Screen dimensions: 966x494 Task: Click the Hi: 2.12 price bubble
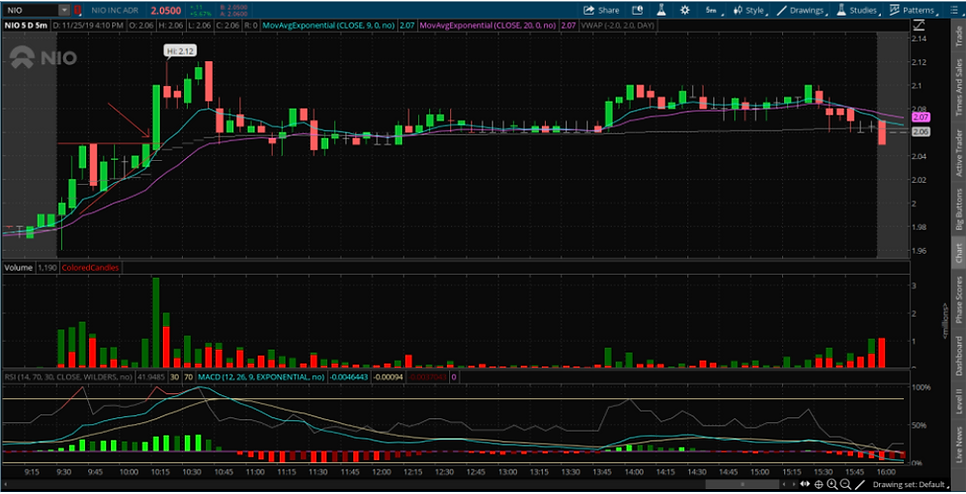click(181, 51)
